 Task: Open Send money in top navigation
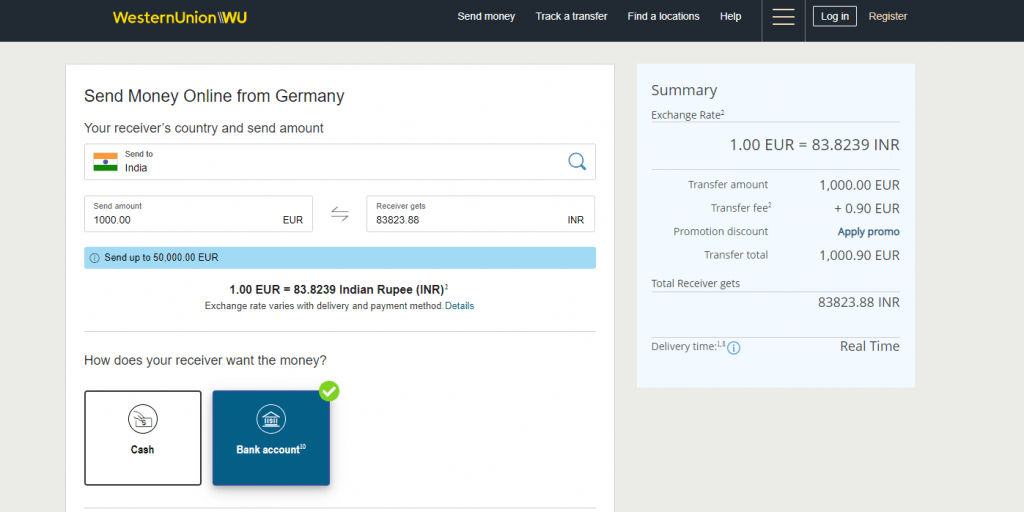click(x=486, y=16)
